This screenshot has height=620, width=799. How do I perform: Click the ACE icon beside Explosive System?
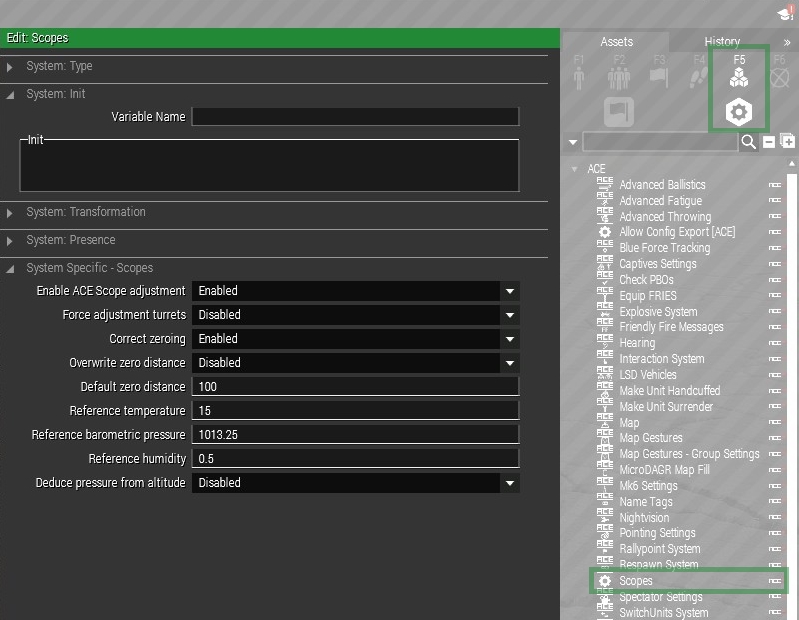(605, 311)
